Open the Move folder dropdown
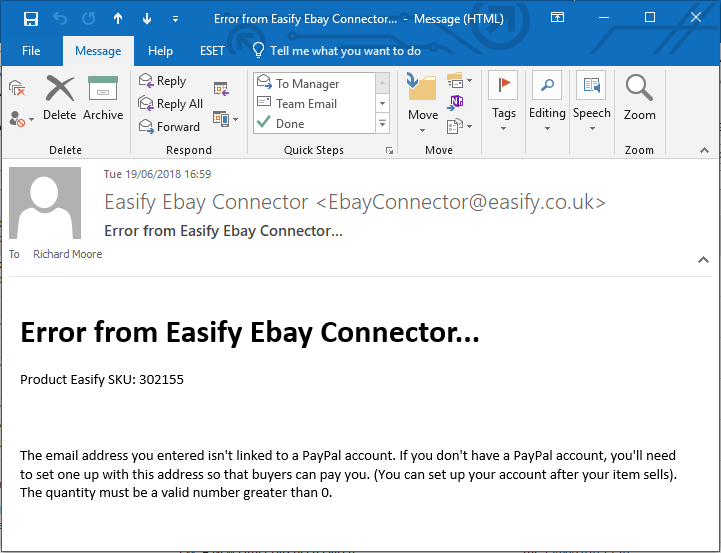 point(423,102)
